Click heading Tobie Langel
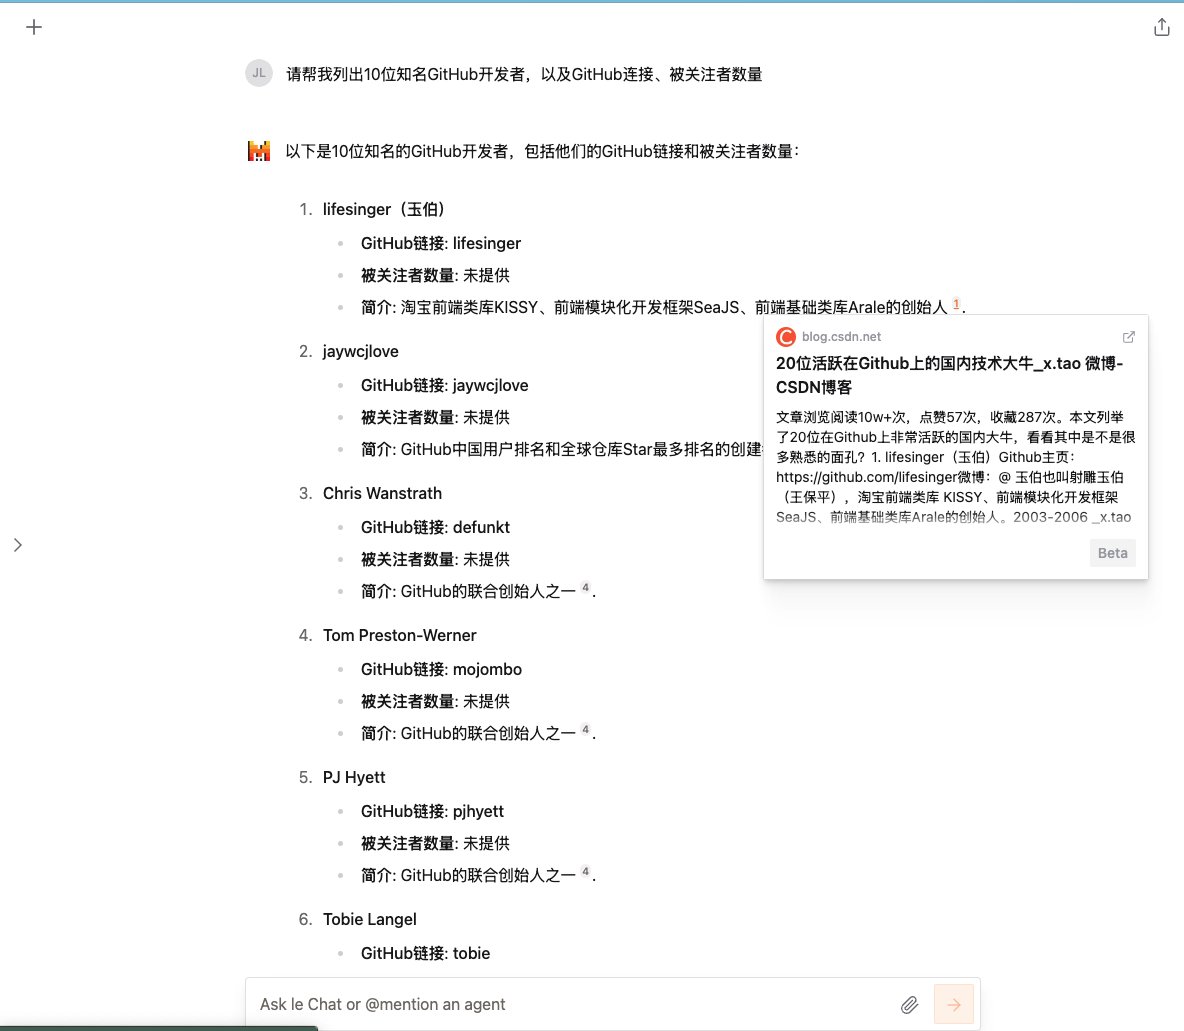Image resolution: width=1184 pixels, height=1031 pixels. (x=369, y=919)
